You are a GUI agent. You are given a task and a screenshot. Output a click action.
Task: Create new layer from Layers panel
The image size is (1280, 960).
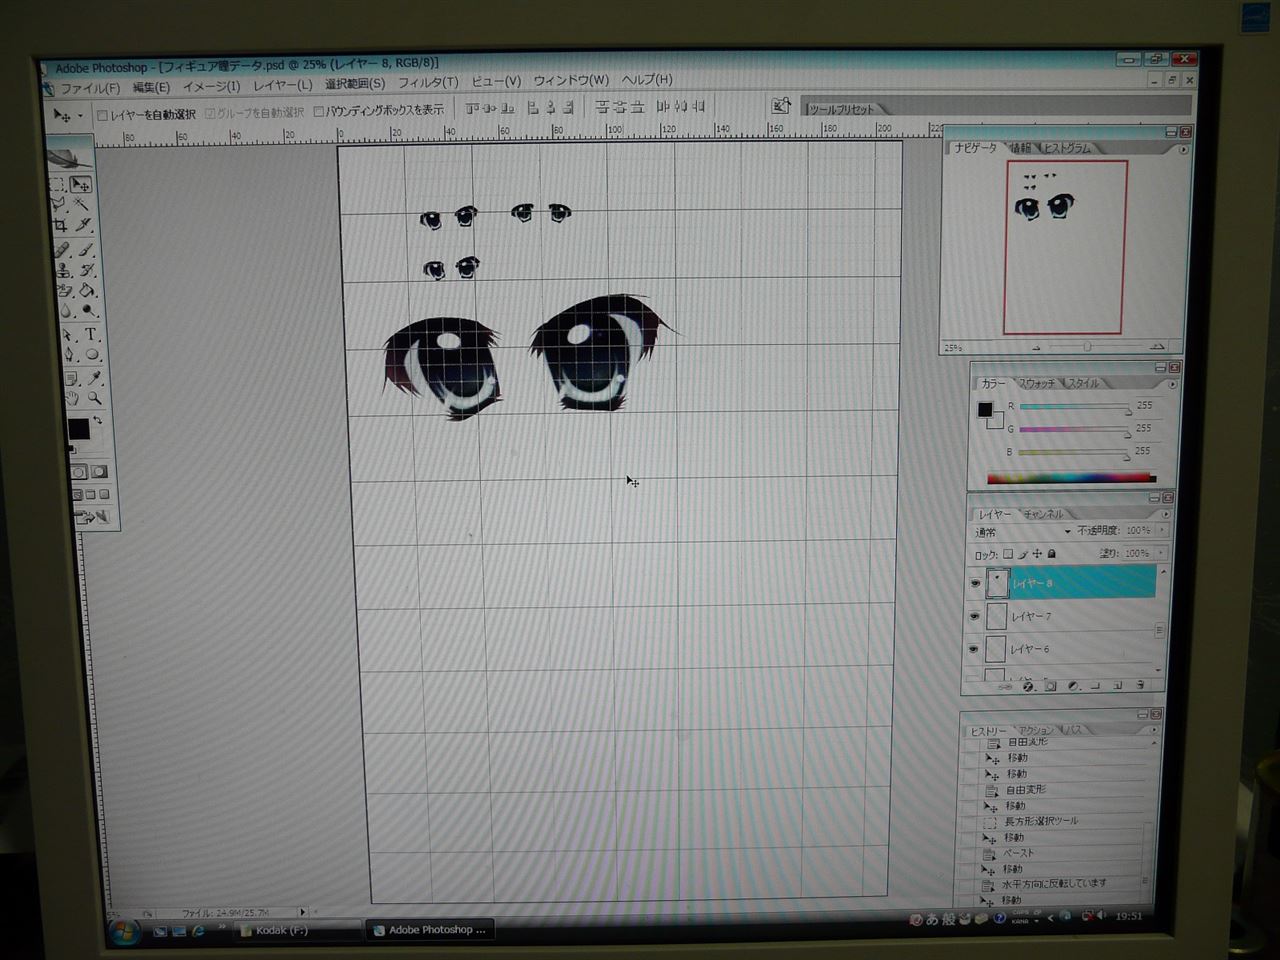pos(1117,686)
